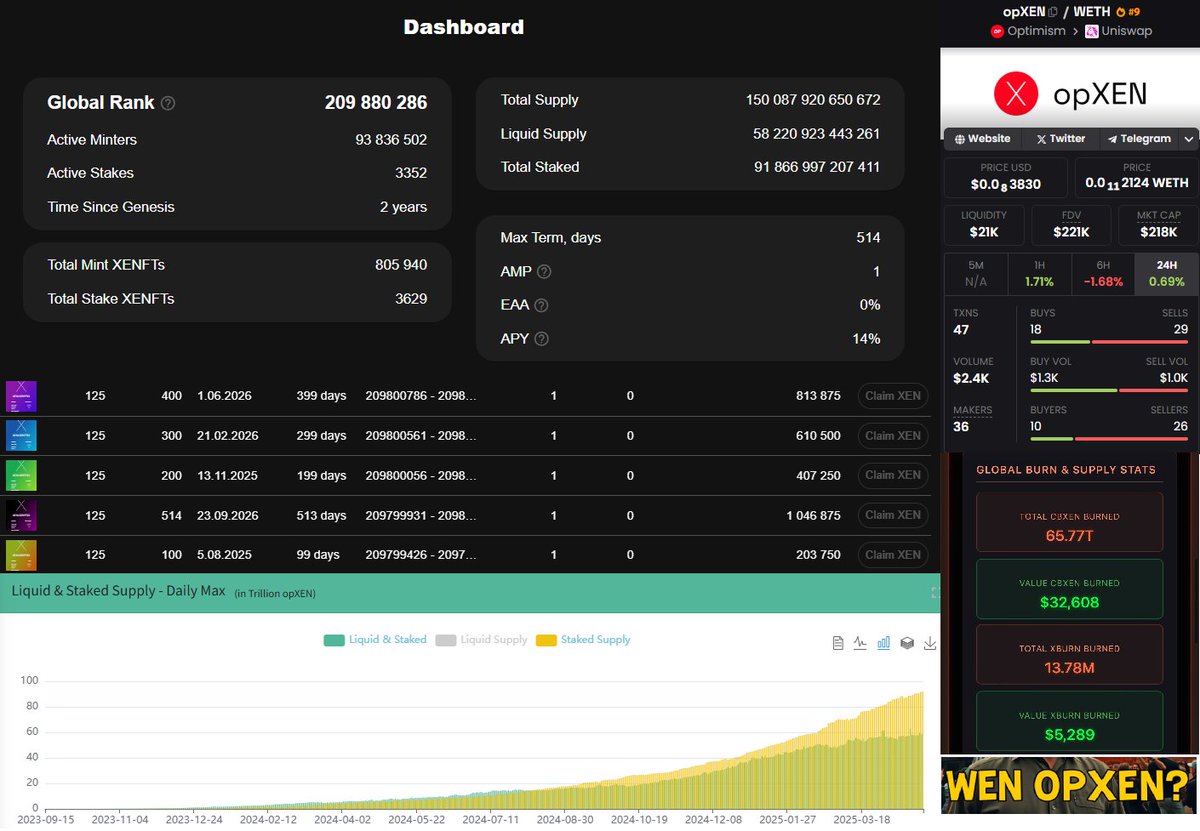Click the VOLUME $2.4K stat

973,371
